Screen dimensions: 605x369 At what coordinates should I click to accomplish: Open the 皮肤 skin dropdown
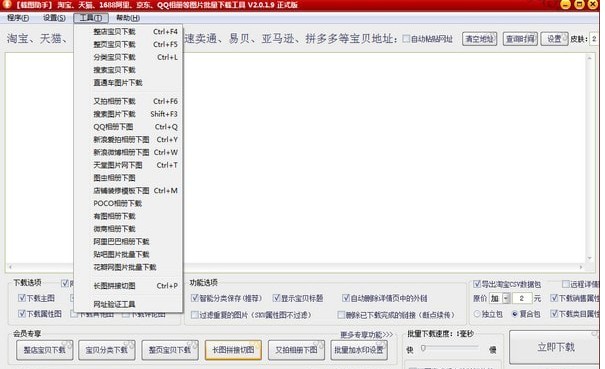pos(595,39)
